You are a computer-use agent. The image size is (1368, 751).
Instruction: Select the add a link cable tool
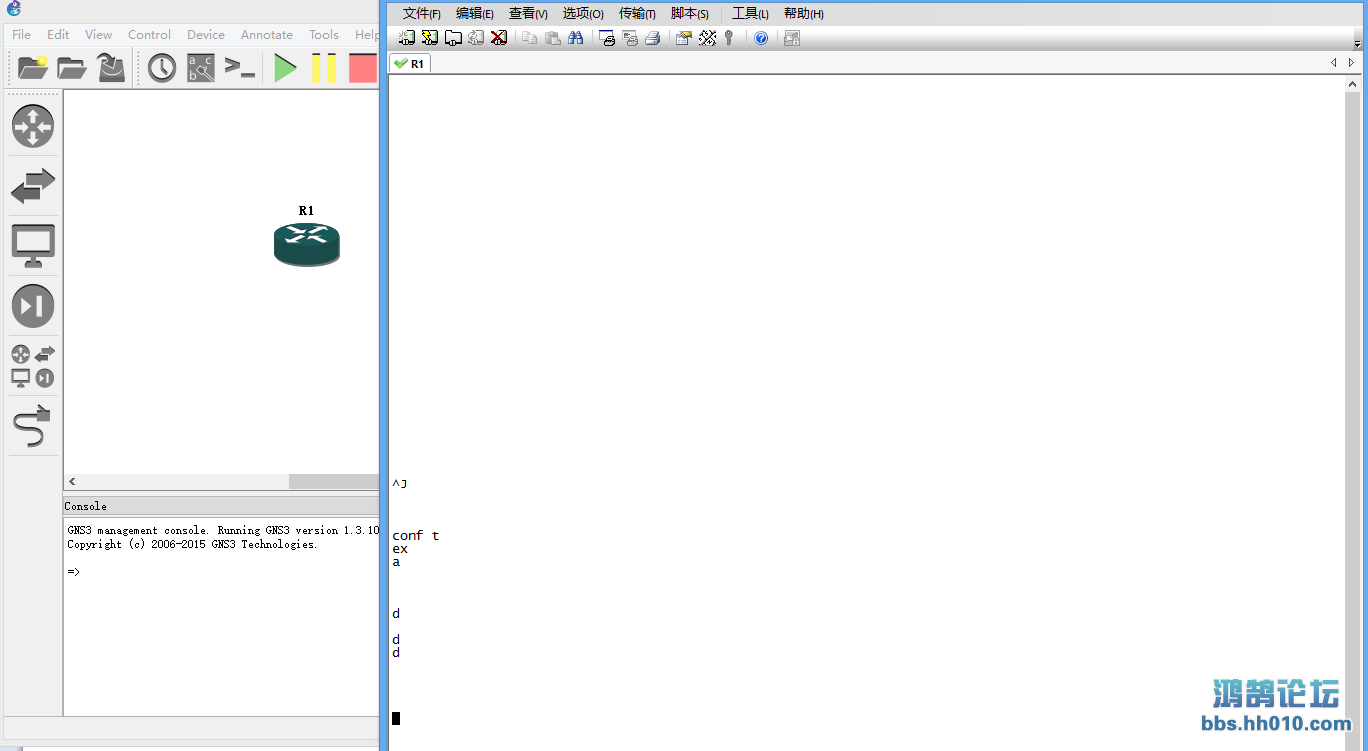point(33,426)
